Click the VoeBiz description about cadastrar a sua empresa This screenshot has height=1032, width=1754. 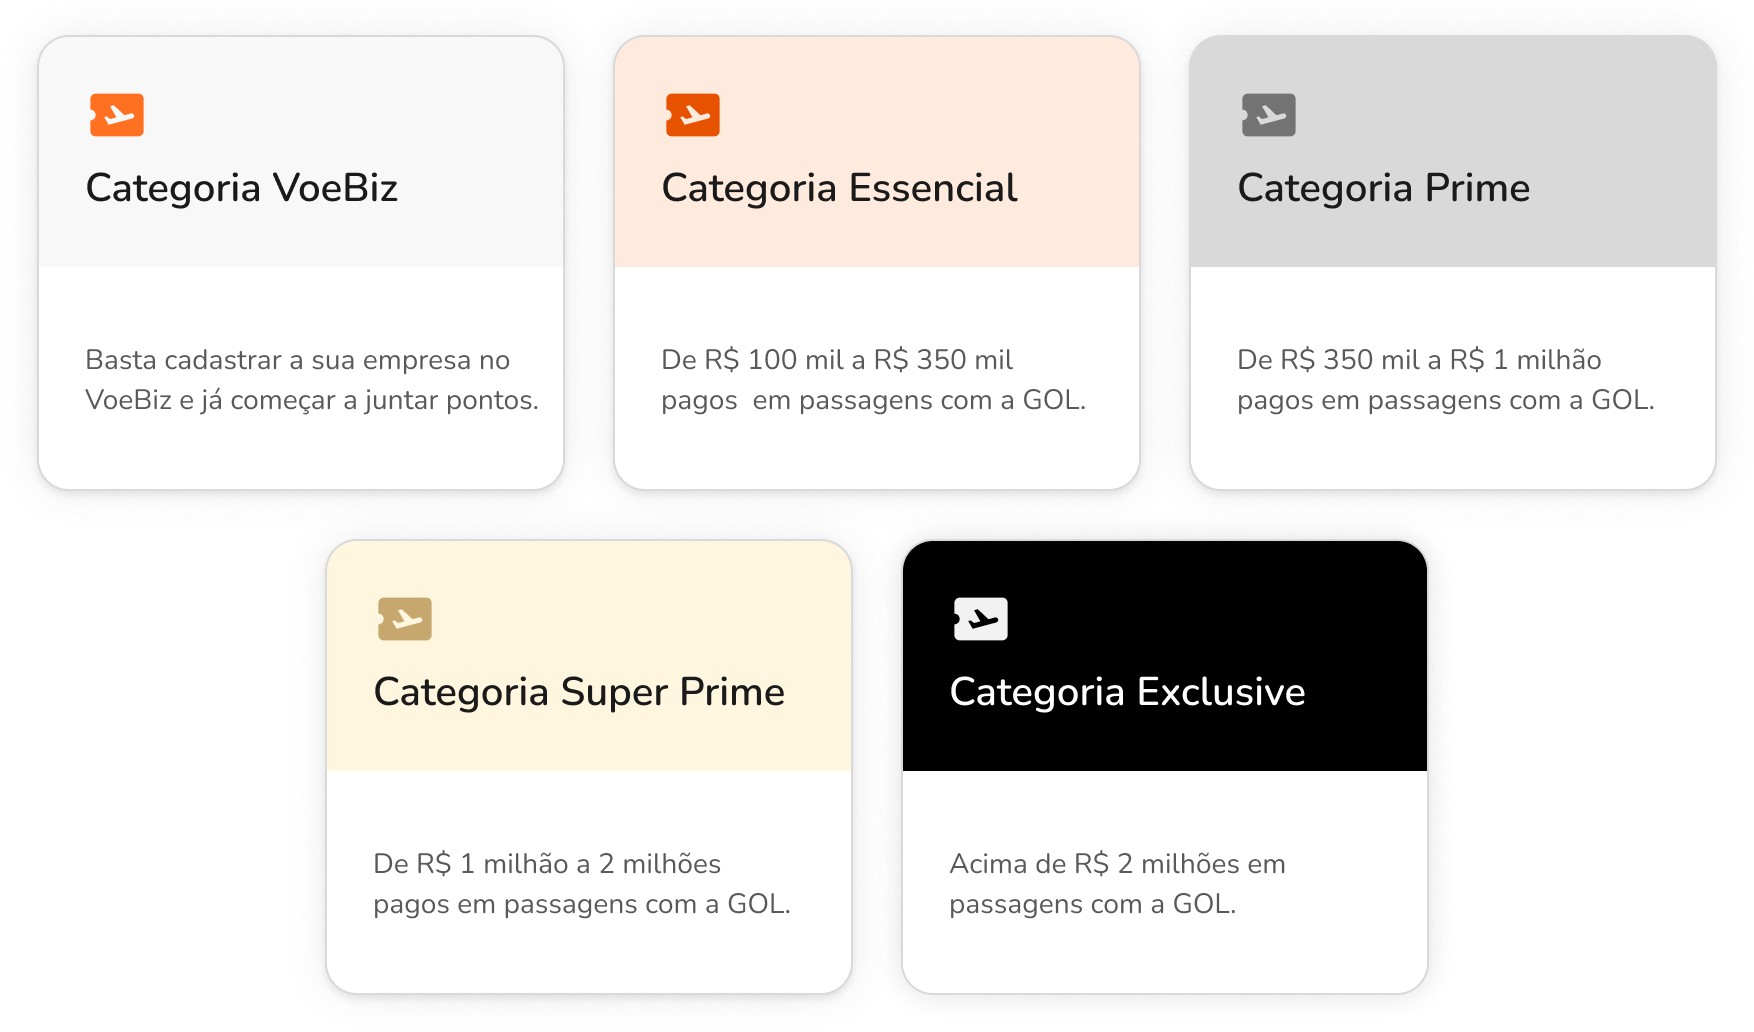tap(312, 380)
